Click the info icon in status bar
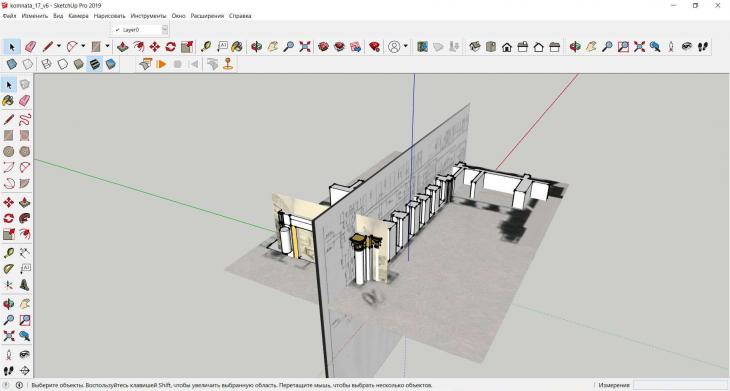 [20, 385]
